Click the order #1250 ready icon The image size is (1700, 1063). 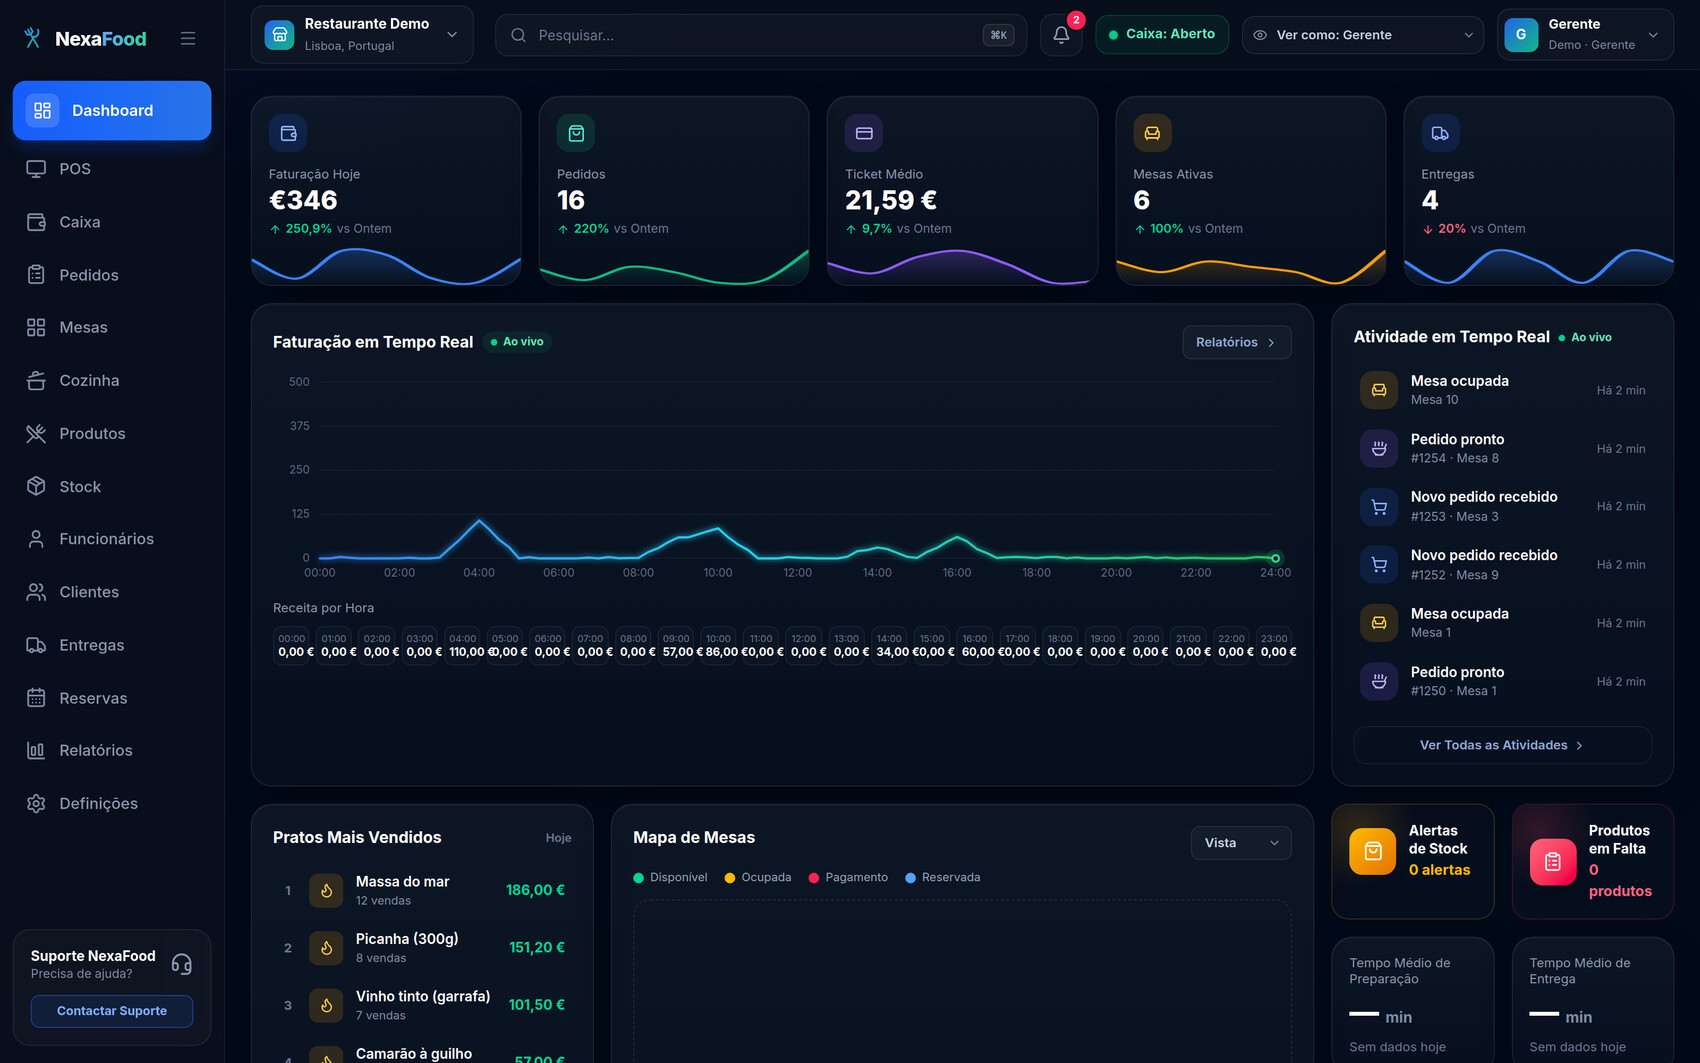pos(1379,681)
